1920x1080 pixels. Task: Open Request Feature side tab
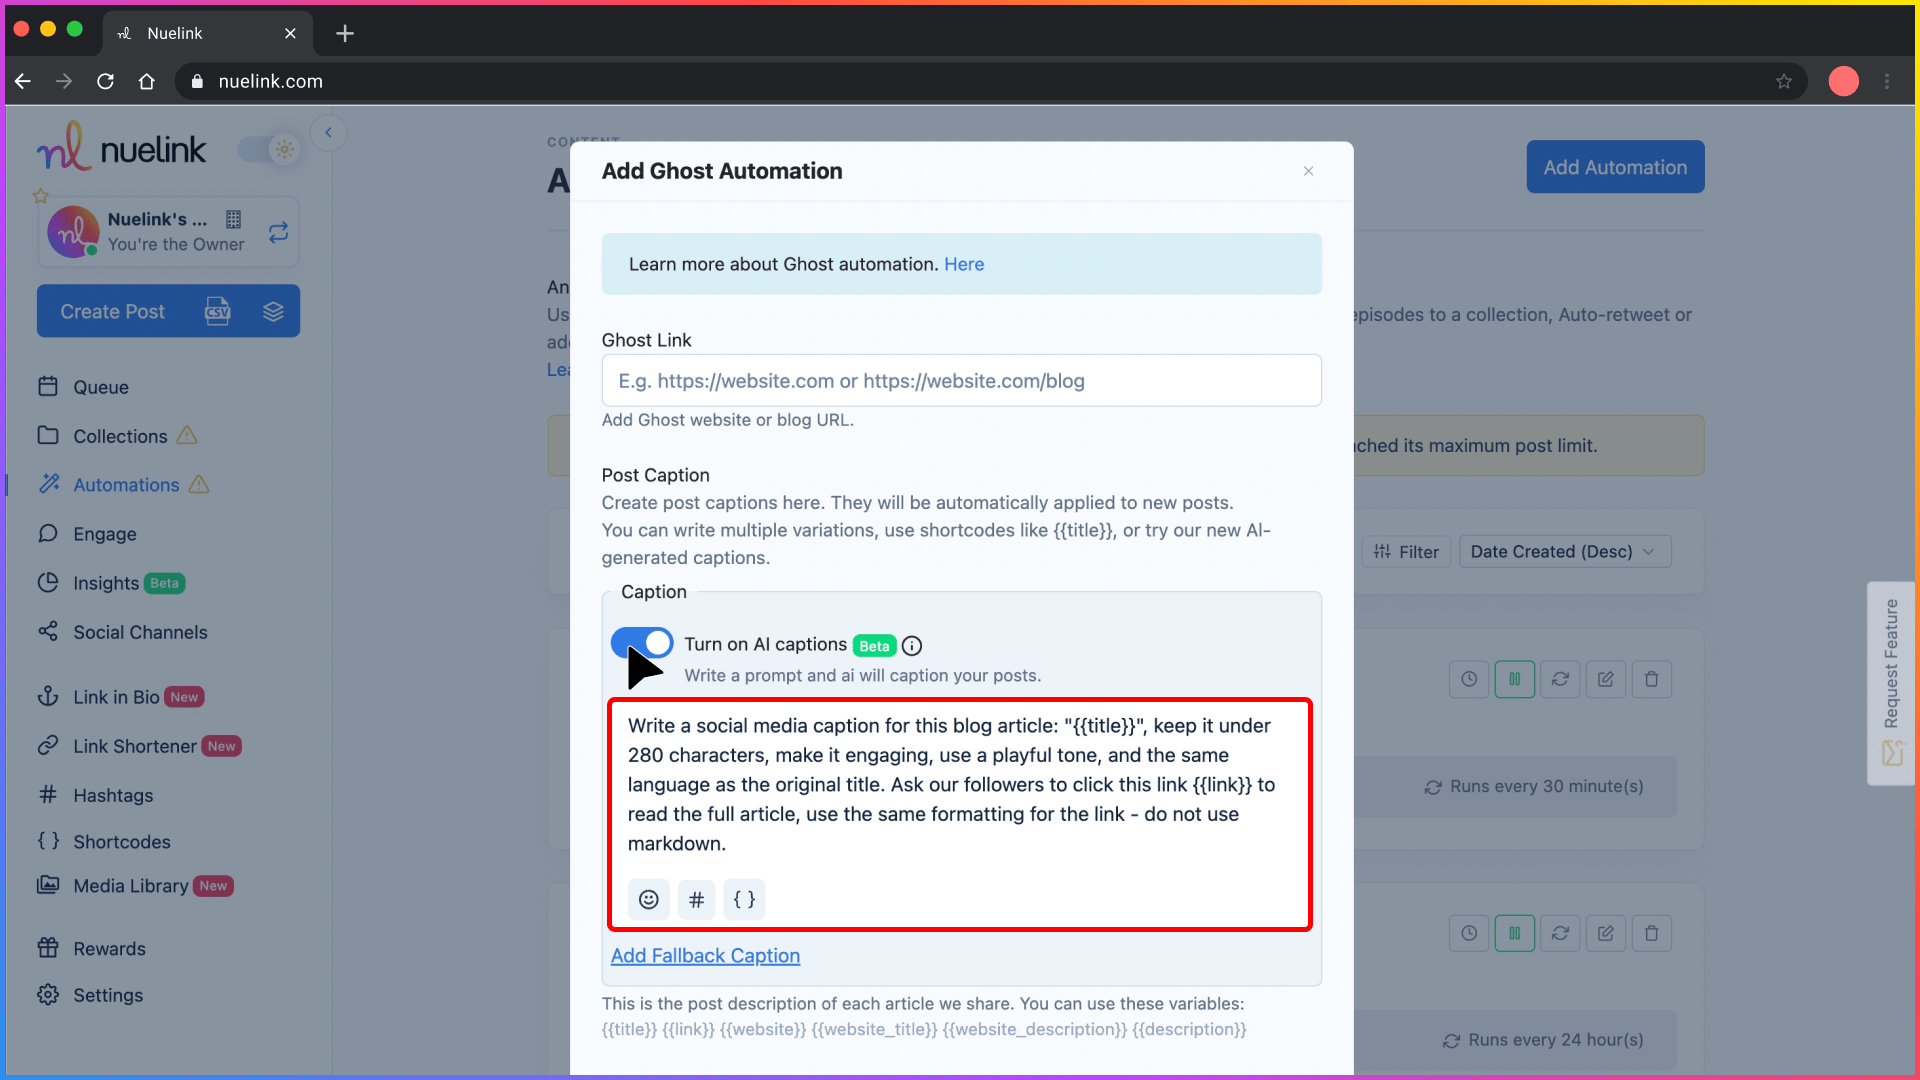pos(1890,683)
